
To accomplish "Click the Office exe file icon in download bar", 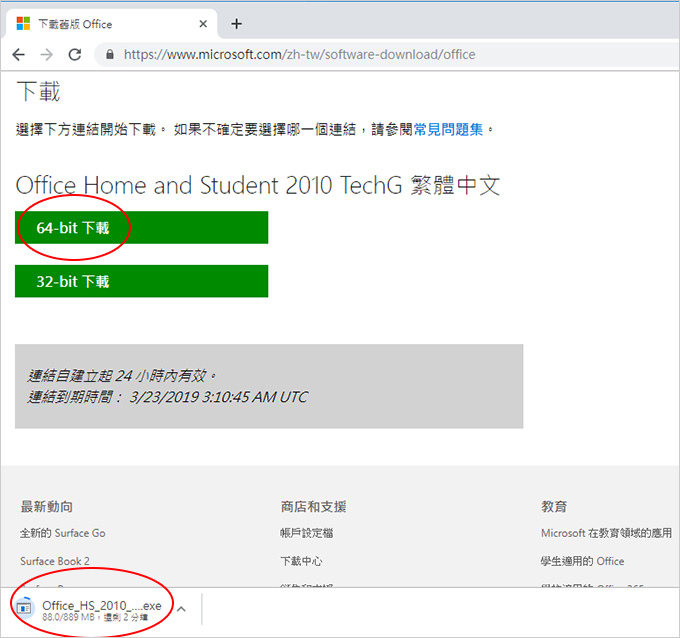I will coord(24,608).
